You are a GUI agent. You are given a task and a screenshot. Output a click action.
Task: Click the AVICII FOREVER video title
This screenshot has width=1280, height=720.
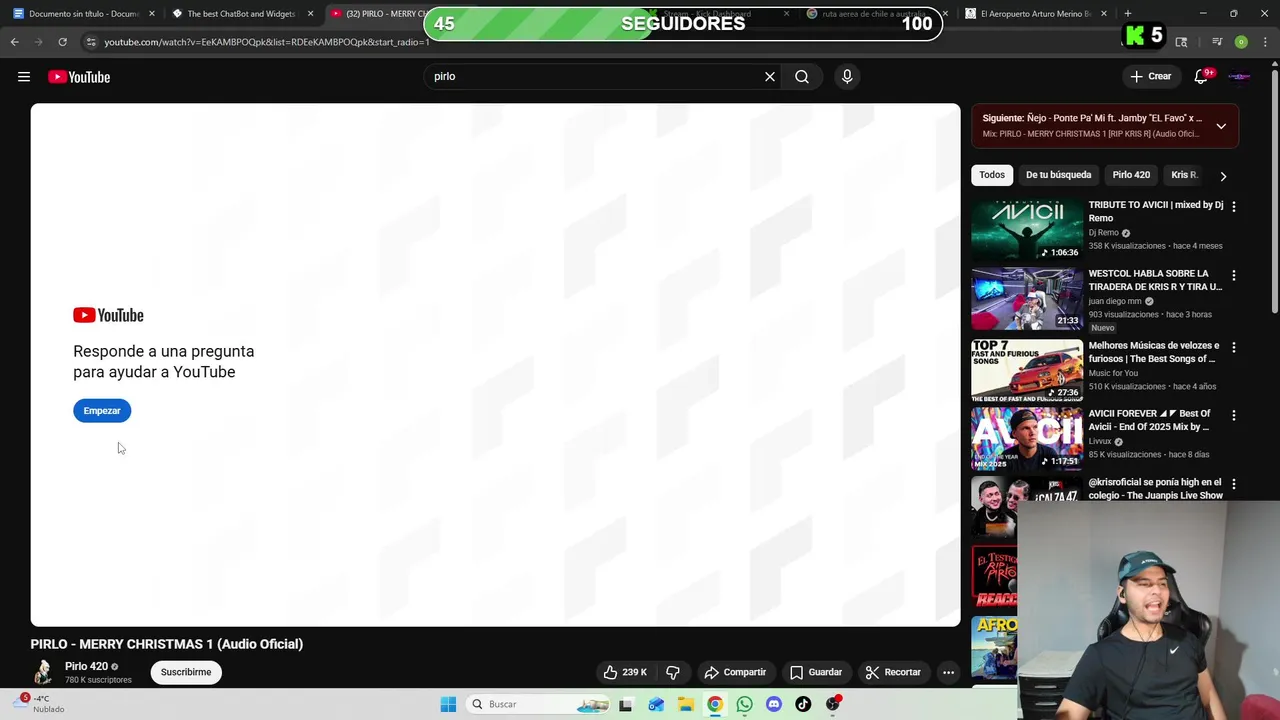pyautogui.click(x=1150, y=420)
